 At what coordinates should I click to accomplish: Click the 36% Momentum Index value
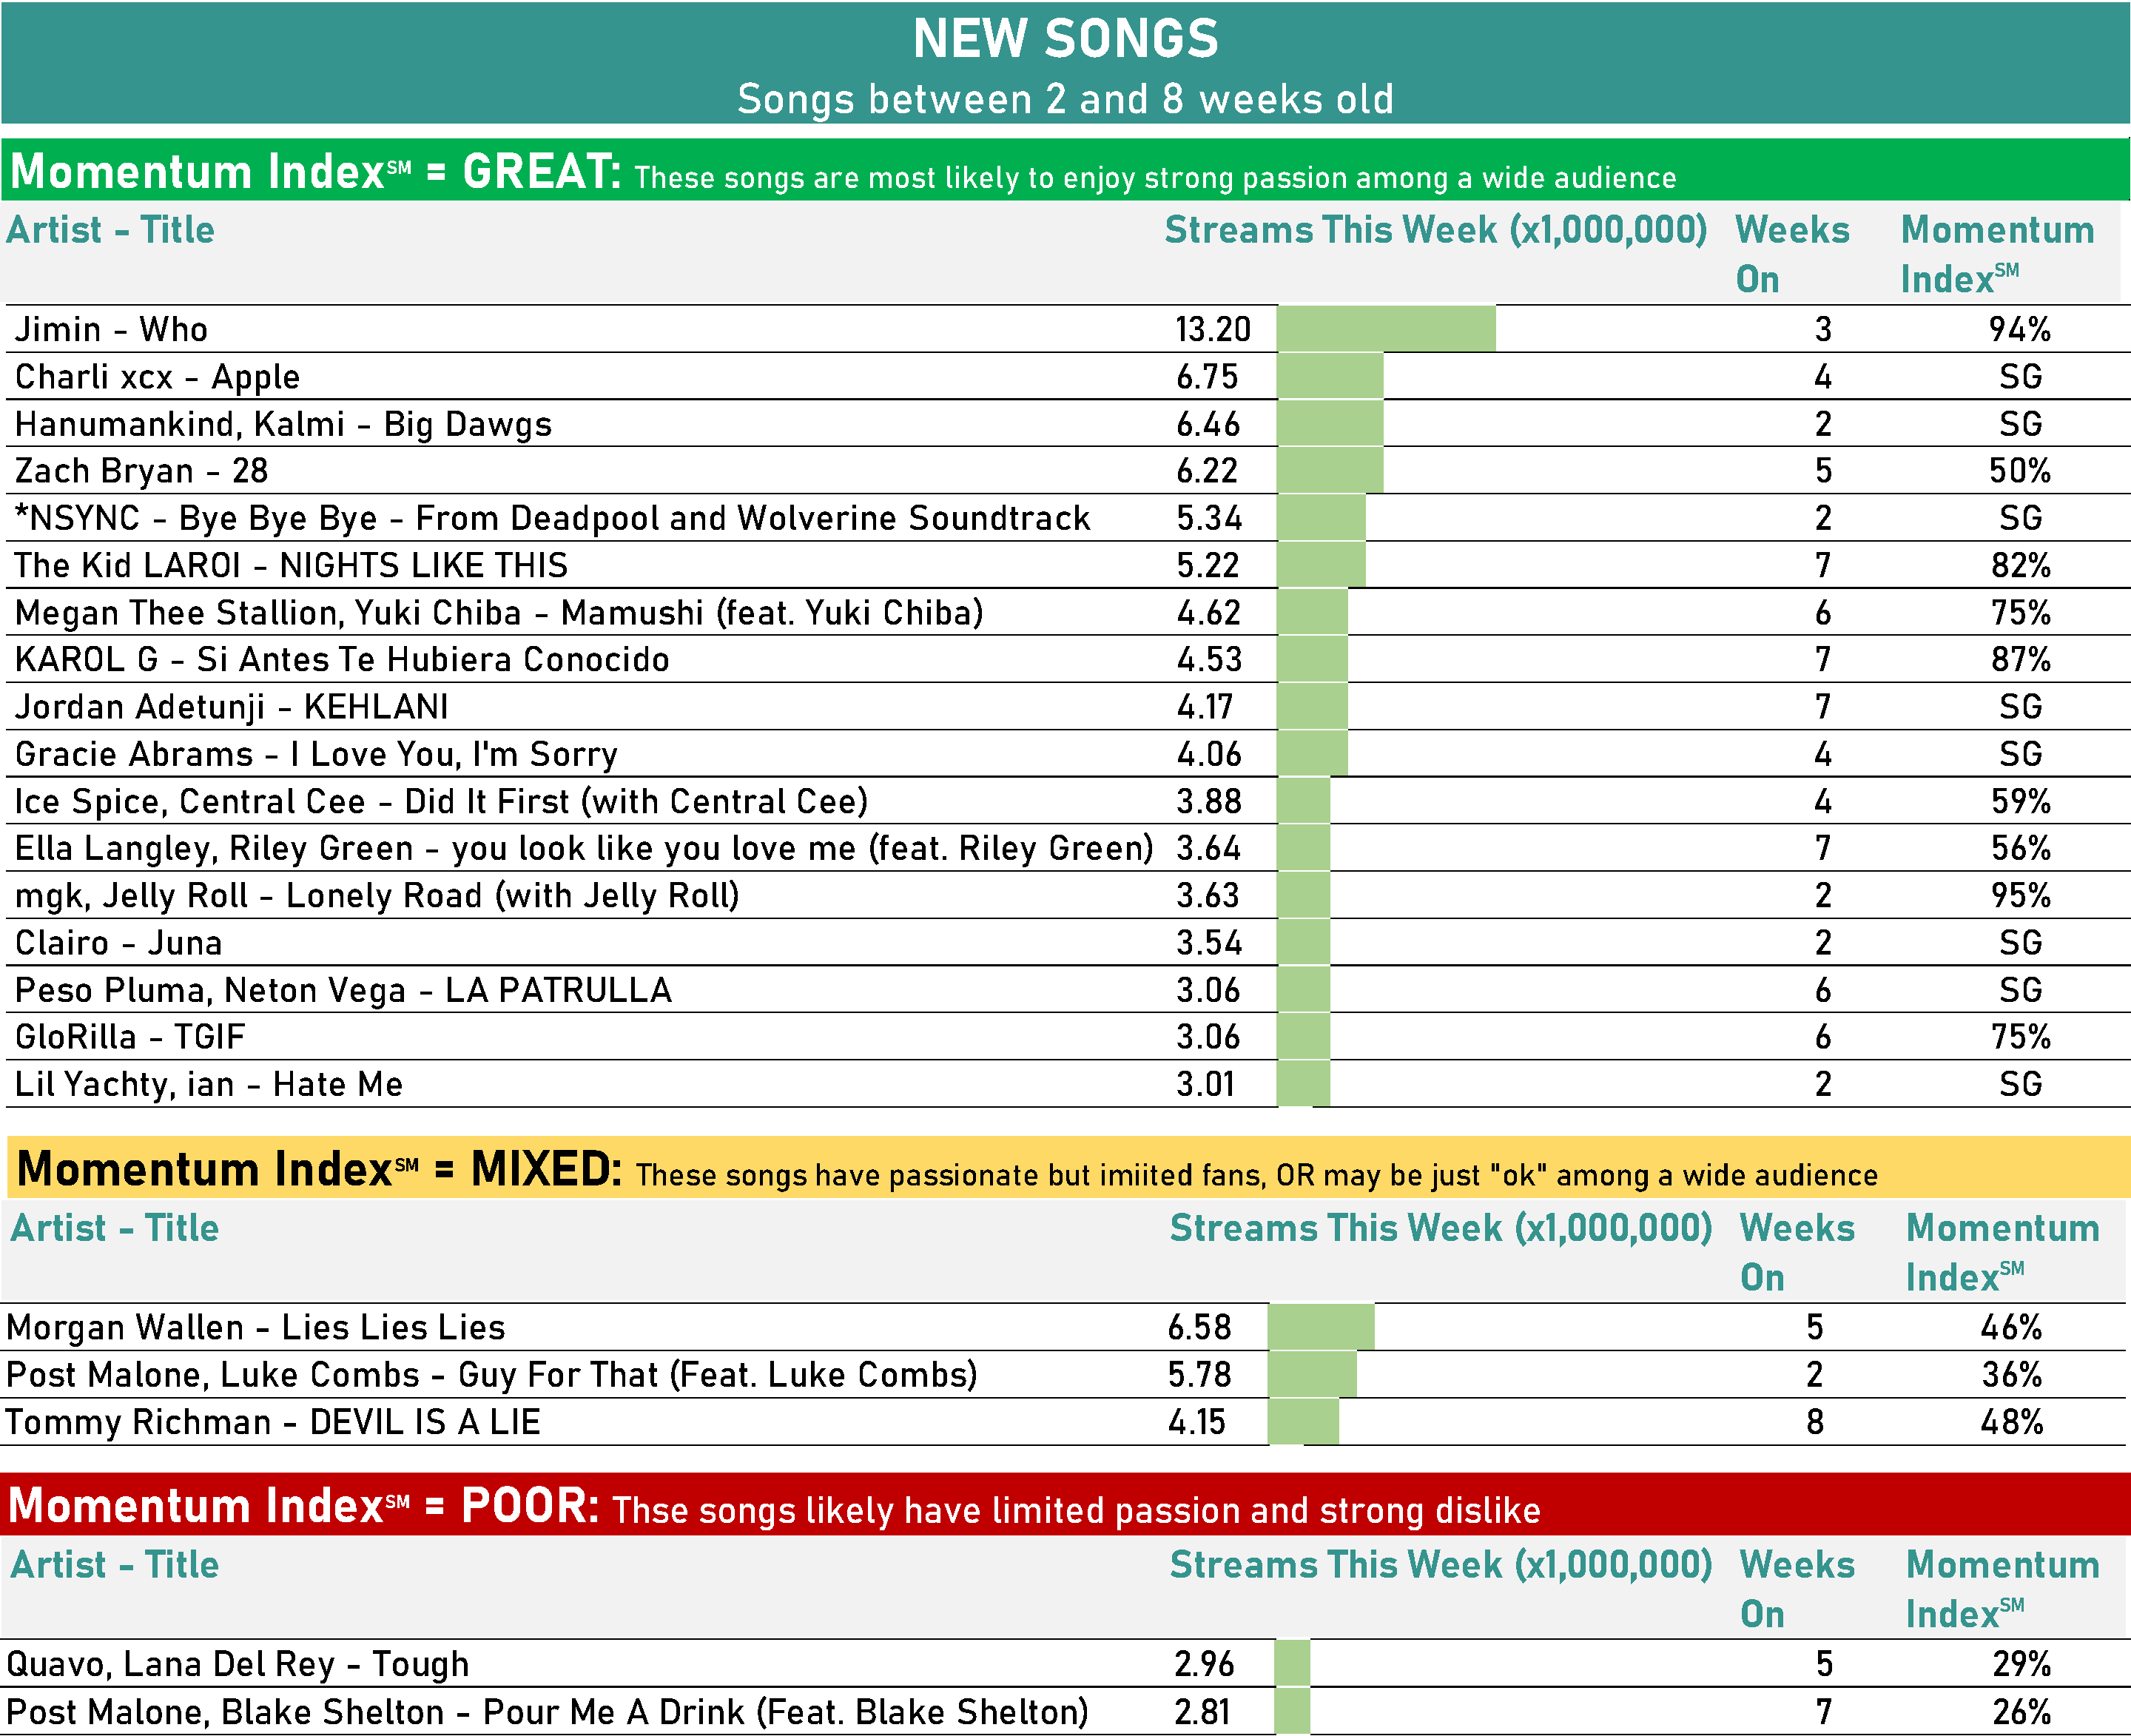[x=2012, y=1374]
